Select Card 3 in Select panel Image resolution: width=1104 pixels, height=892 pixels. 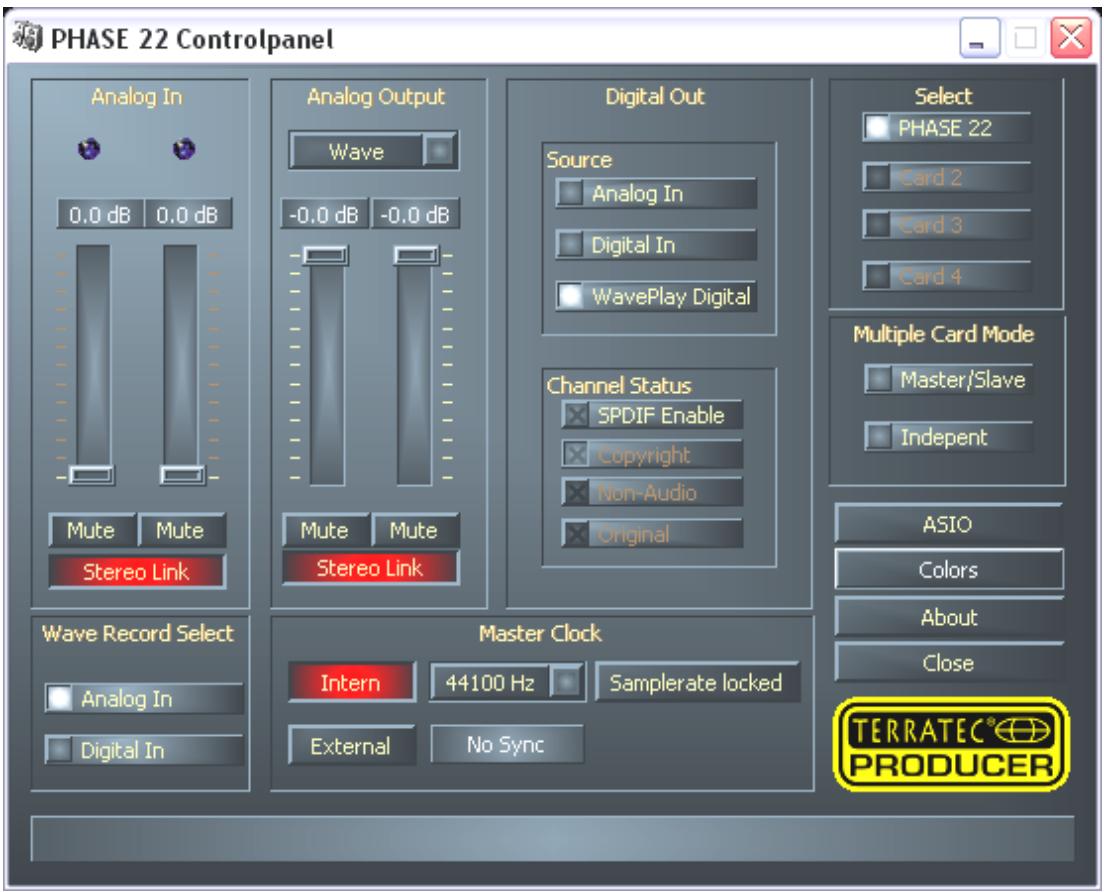[x=946, y=225]
